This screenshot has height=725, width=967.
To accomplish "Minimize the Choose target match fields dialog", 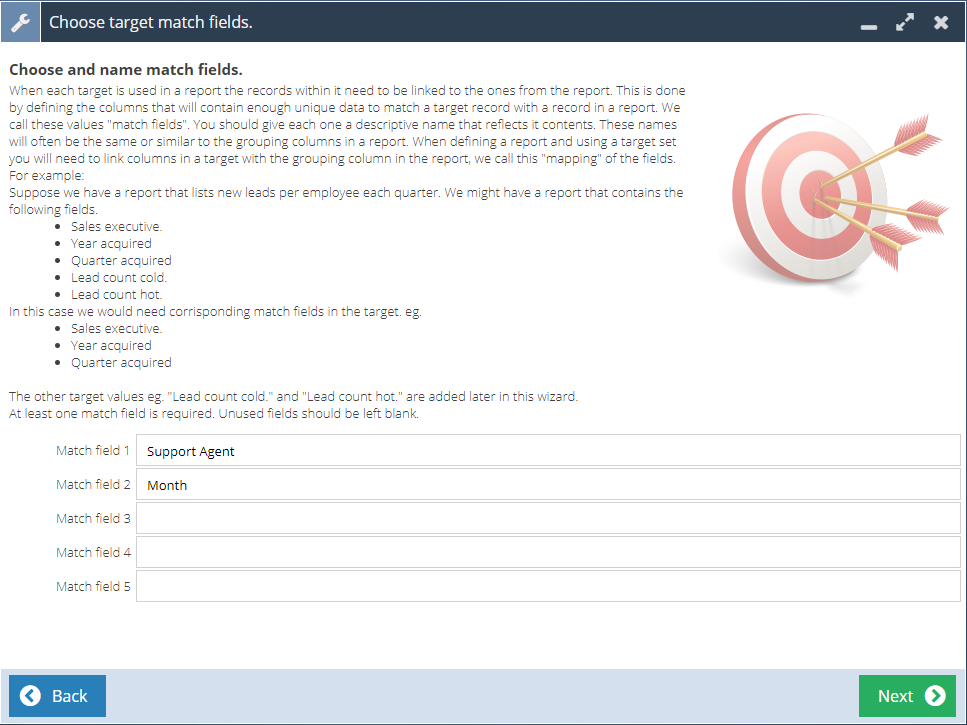I will [869, 26].
